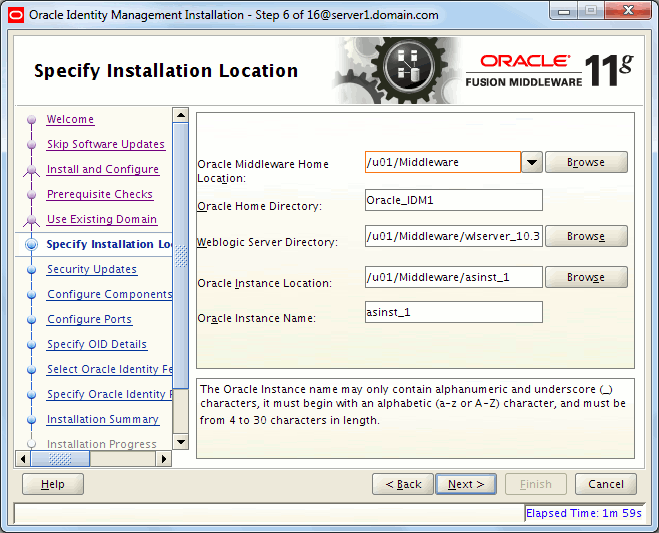Close the installer window
The width and height of the screenshot is (659, 533).
[628, 11]
